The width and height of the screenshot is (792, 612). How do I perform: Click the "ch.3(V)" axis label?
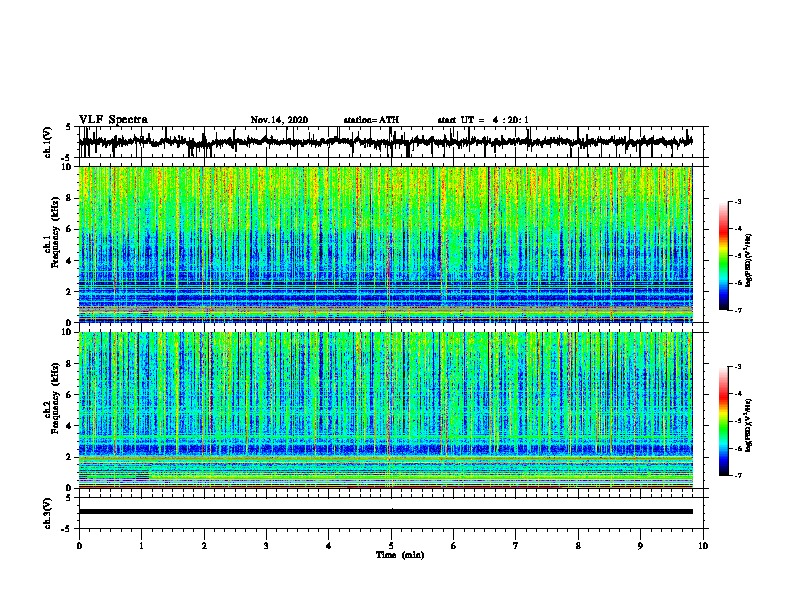pos(48,513)
